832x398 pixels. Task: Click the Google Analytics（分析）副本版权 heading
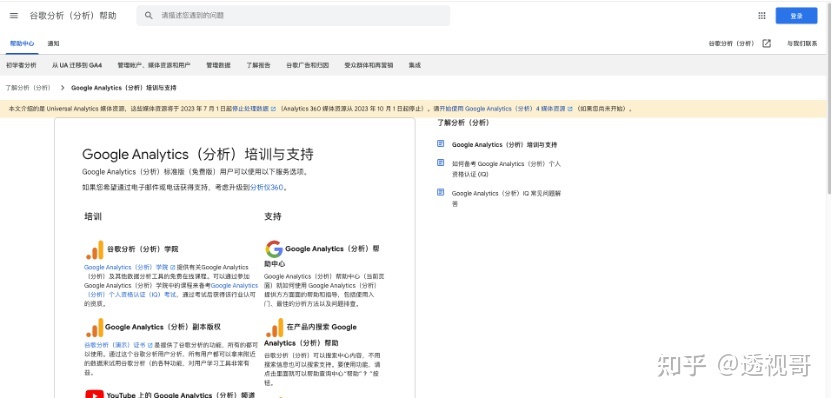(163, 327)
